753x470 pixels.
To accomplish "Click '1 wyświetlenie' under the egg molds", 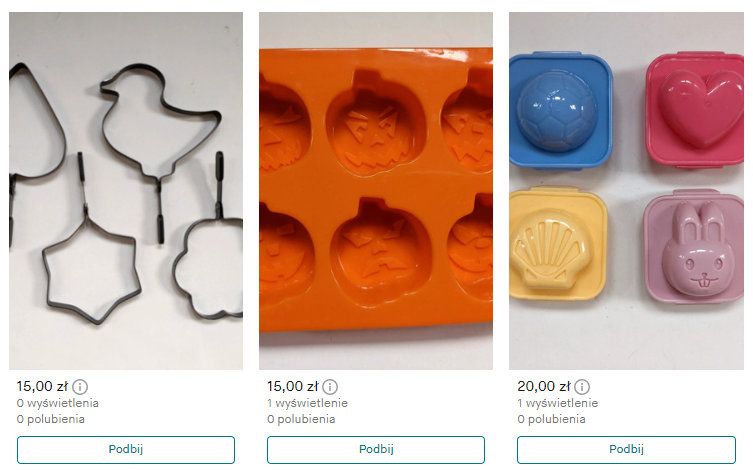I will pos(558,403).
